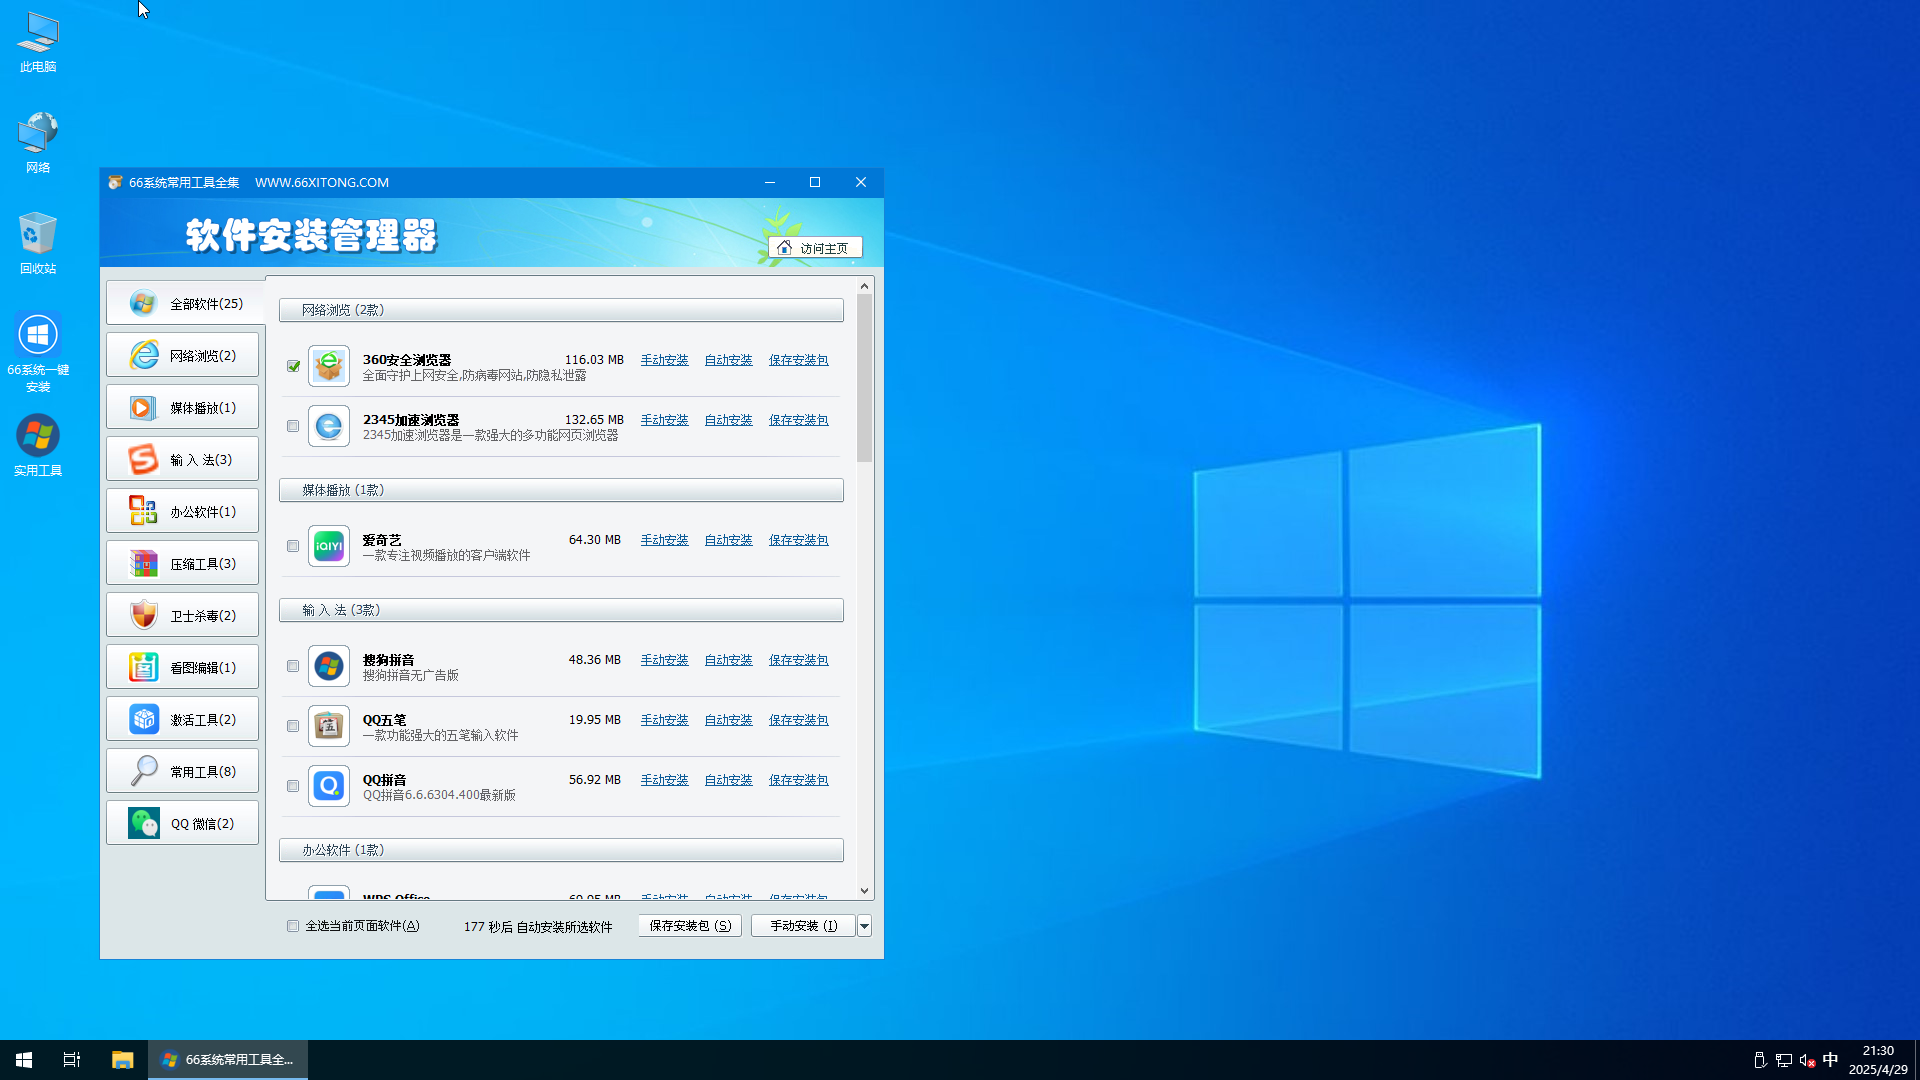The width and height of the screenshot is (1920, 1080).
Task: Open the taskbar clock showing 21:30
Action: [x=1878, y=1060]
